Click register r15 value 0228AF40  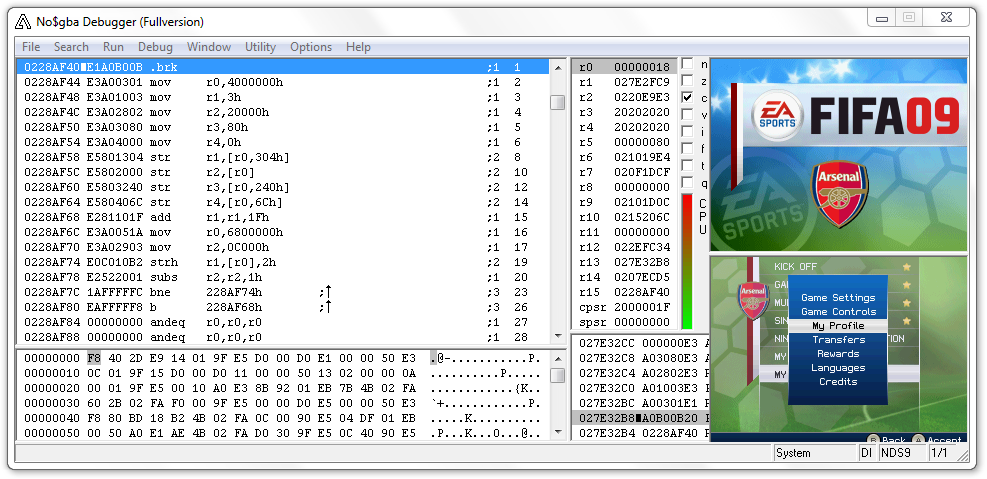click(x=642, y=293)
